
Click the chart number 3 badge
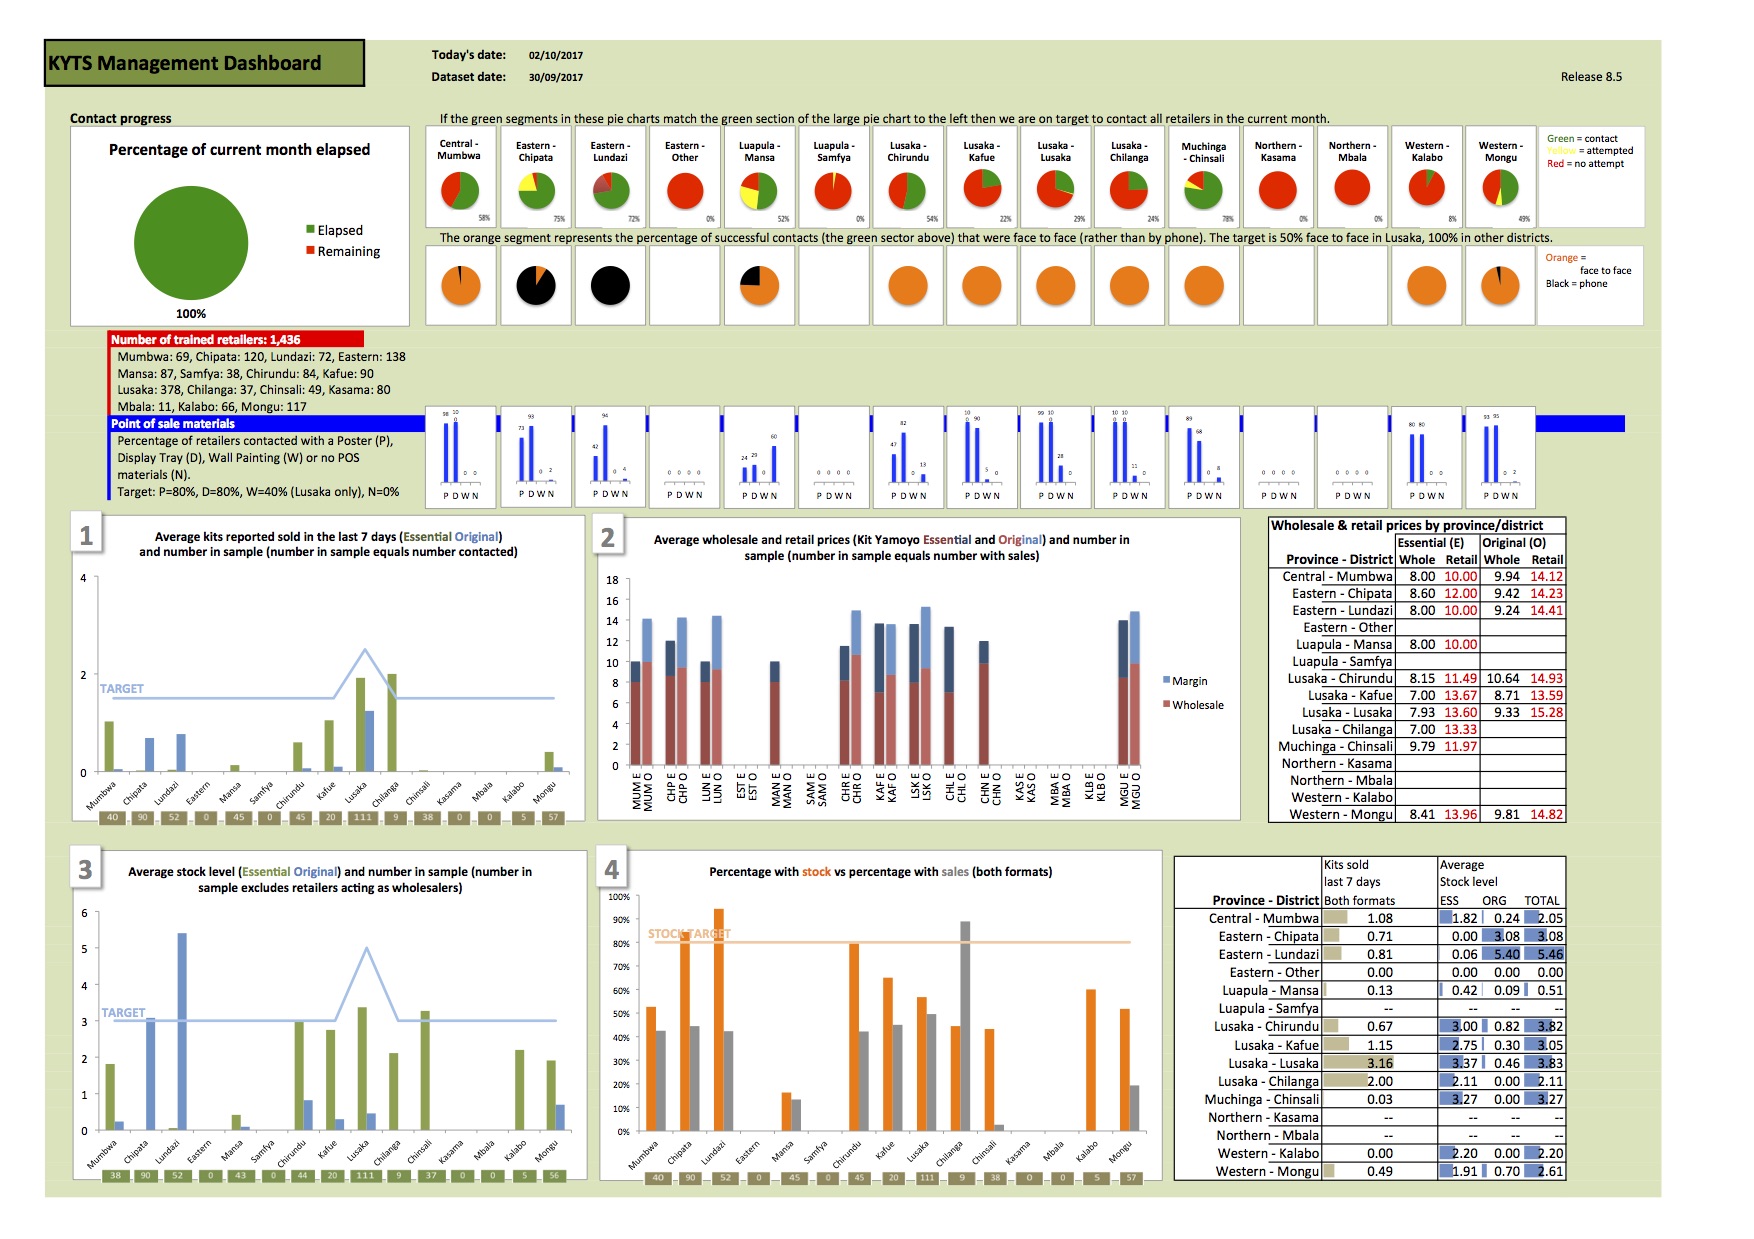pyautogui.click(x=86, y=870)
